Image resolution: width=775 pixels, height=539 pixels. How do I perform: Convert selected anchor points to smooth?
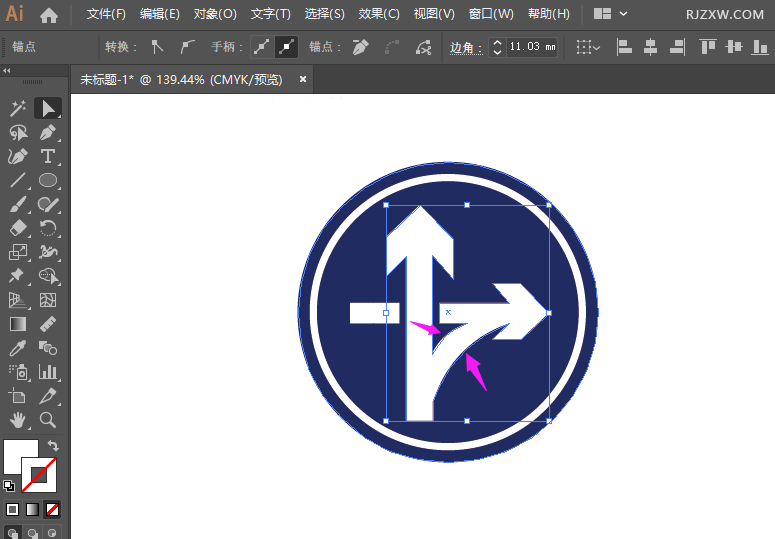point(187,47)
